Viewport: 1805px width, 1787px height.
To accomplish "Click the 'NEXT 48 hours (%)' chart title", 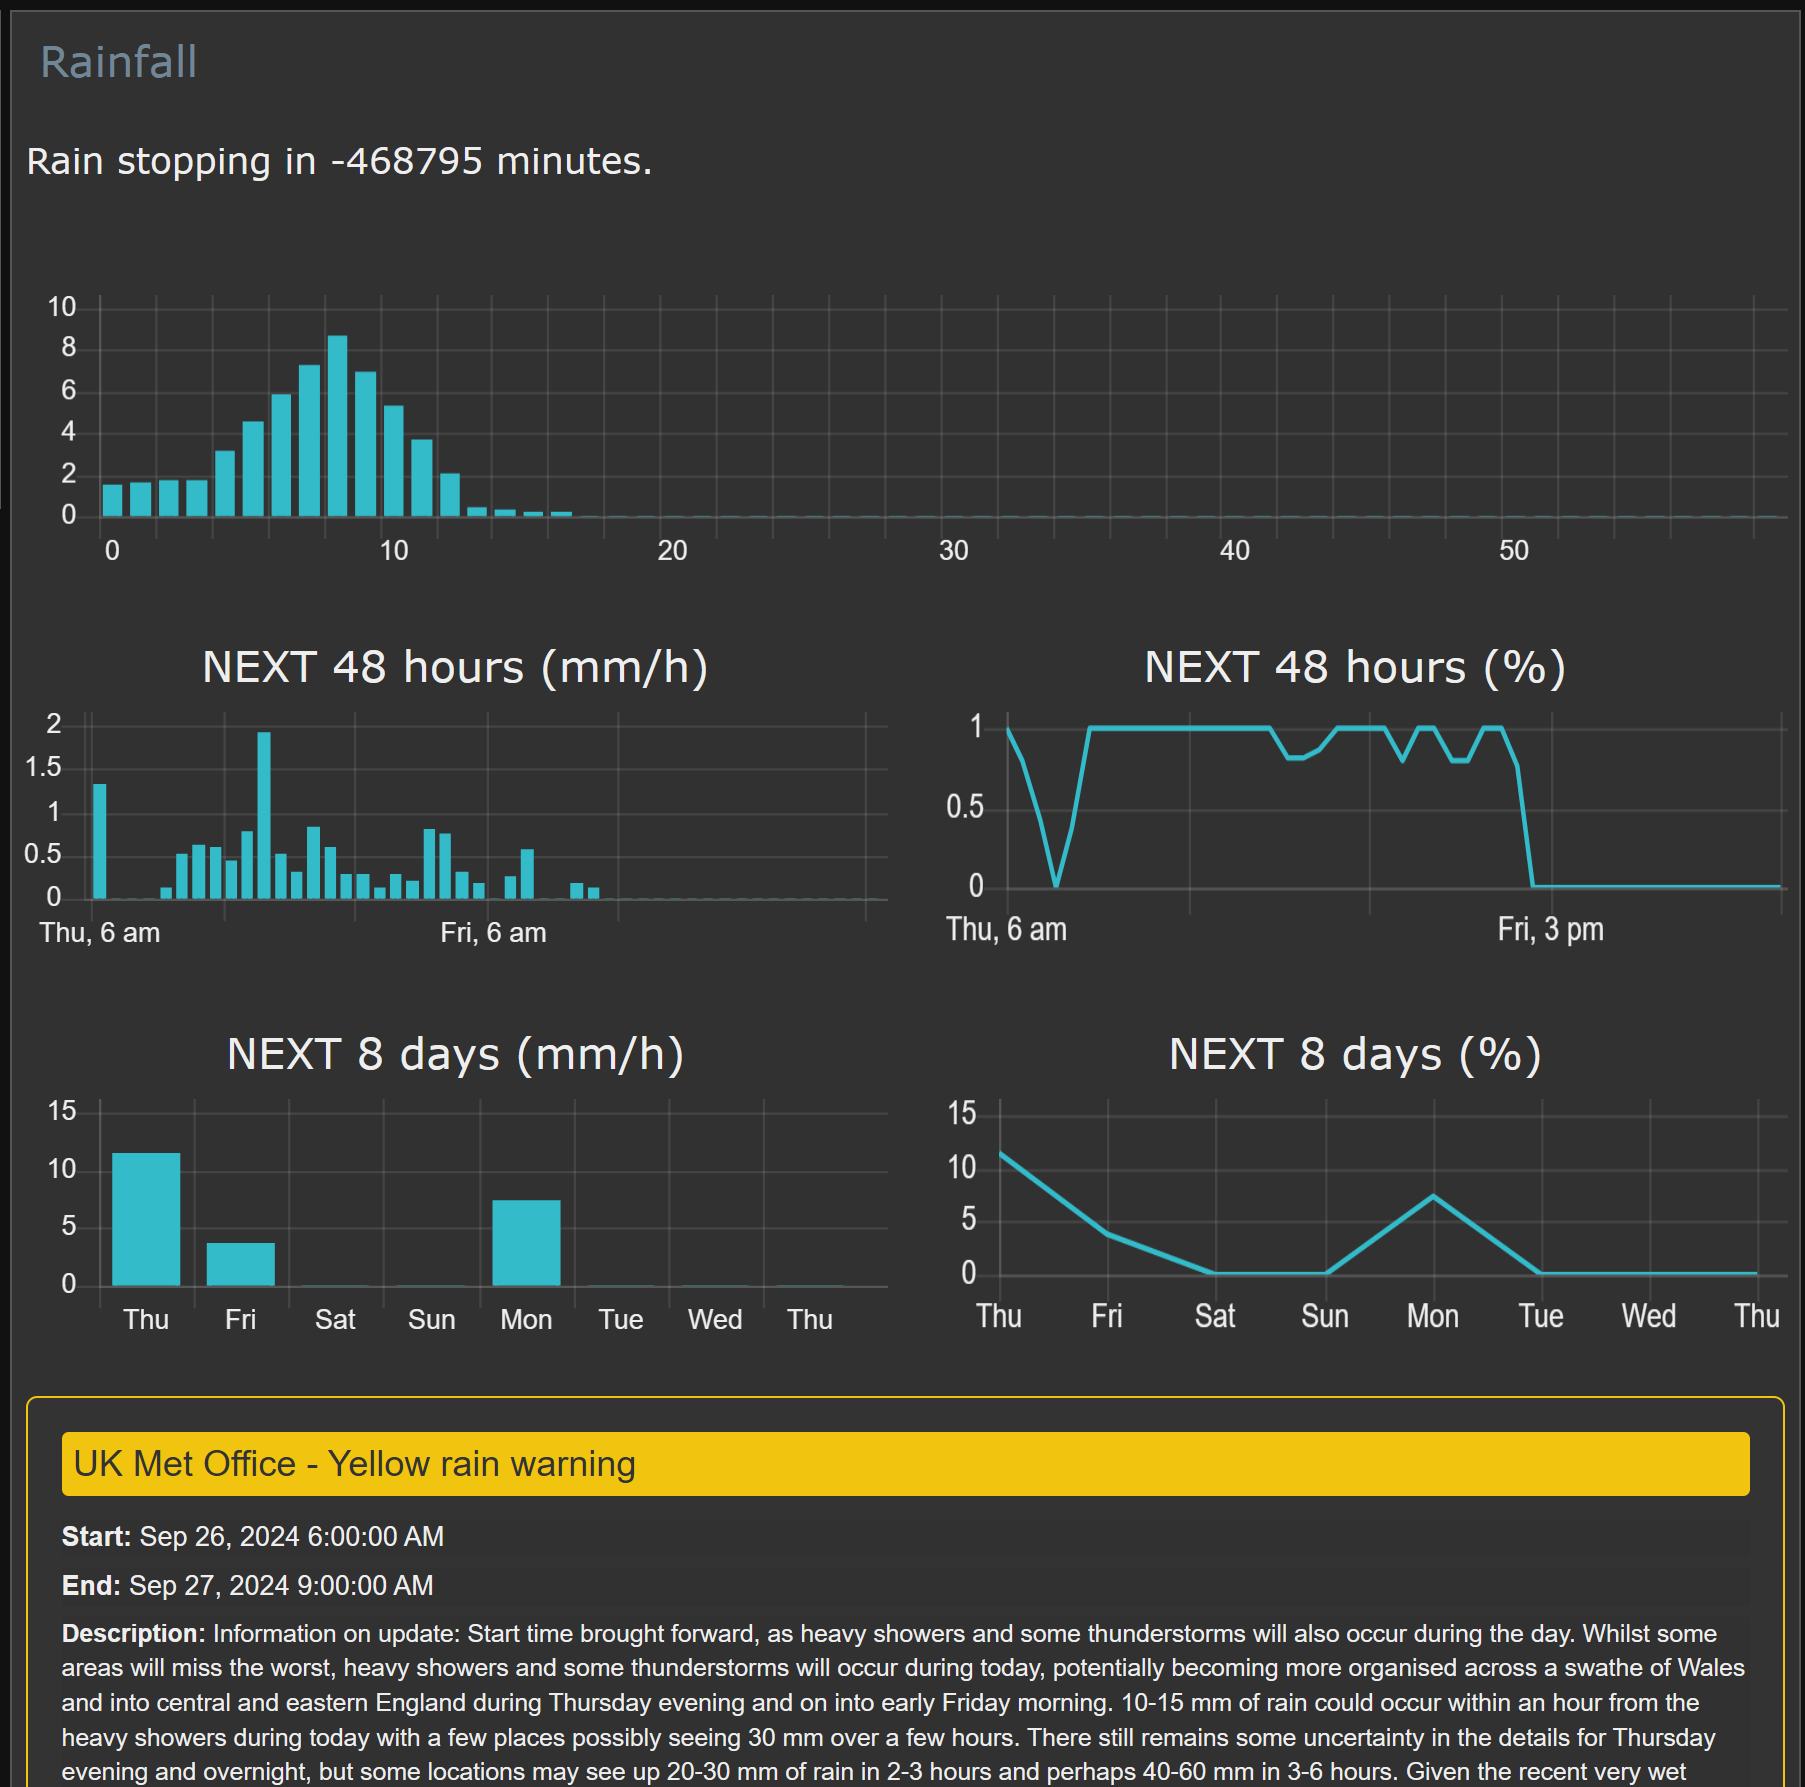I will 1355,667.
